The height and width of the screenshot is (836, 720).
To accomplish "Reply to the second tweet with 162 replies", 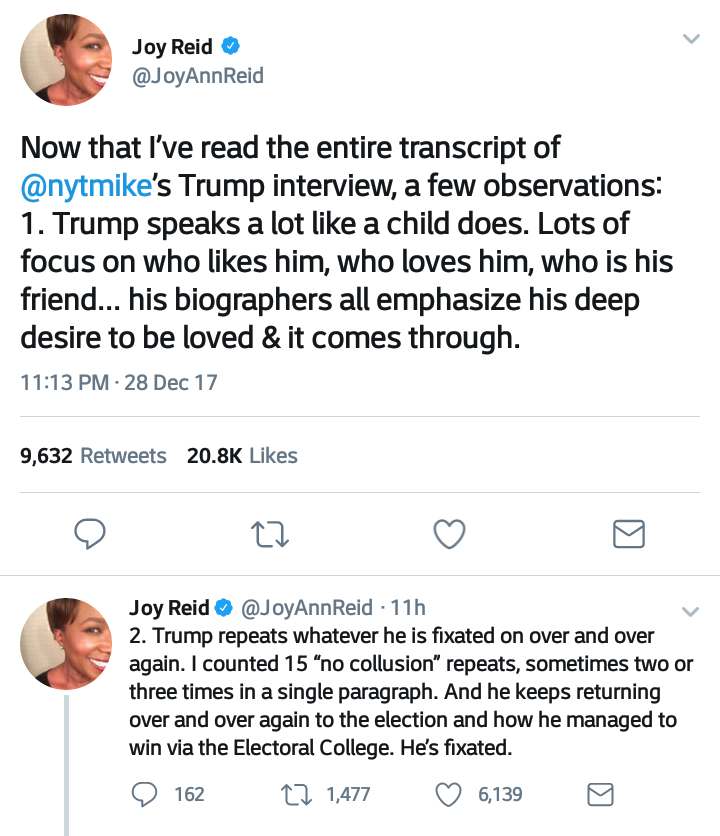I will [x=146, y=794].
